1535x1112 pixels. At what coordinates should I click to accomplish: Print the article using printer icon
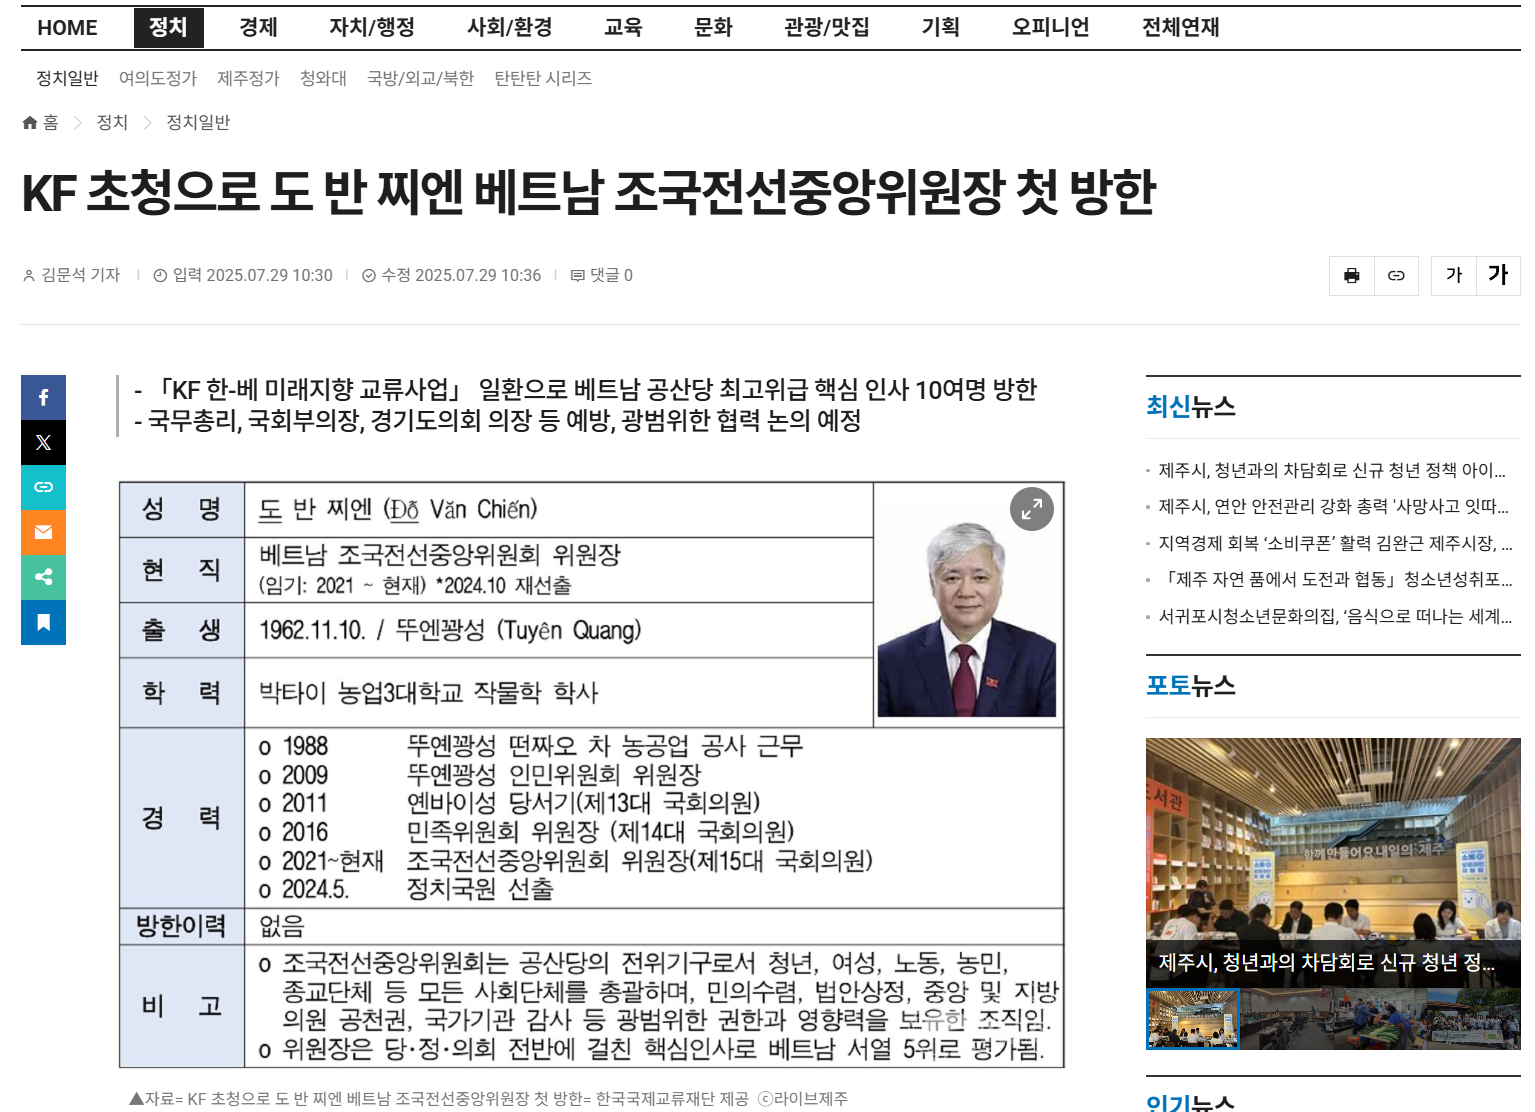click(x=1351, y=276)
